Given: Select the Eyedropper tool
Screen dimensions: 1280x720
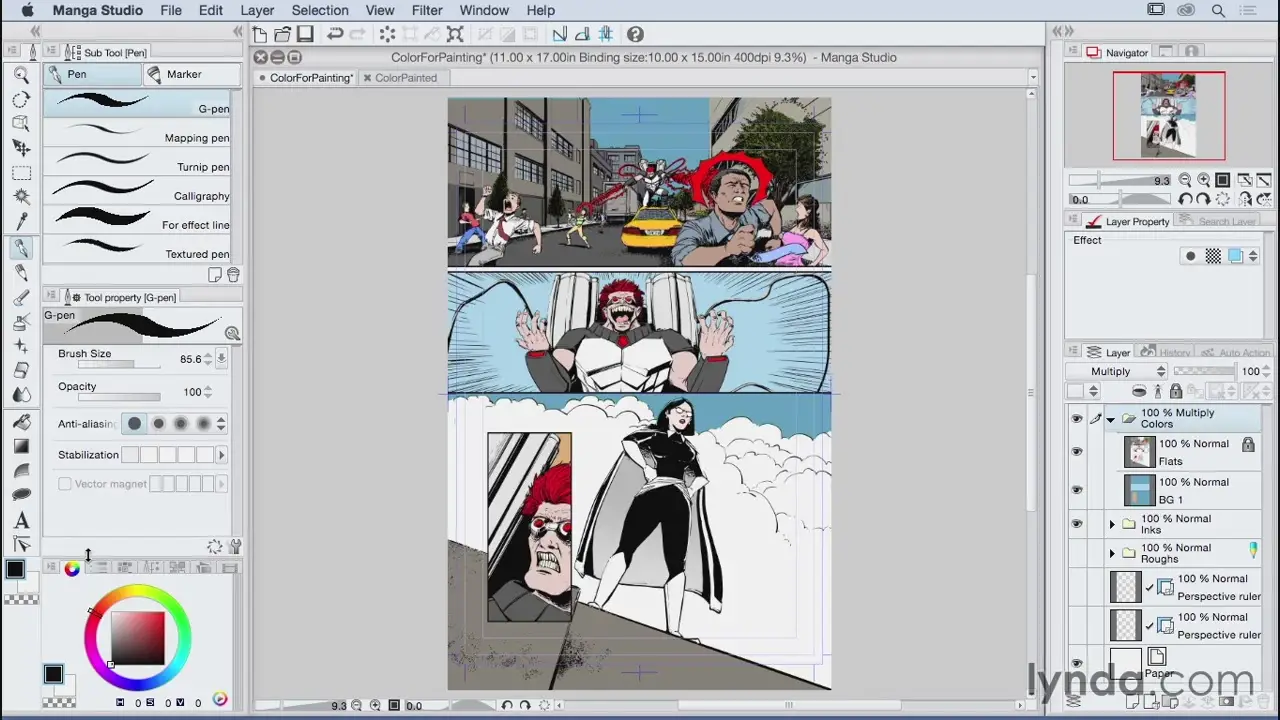Looking at the screenshot, I should (21, 221).
